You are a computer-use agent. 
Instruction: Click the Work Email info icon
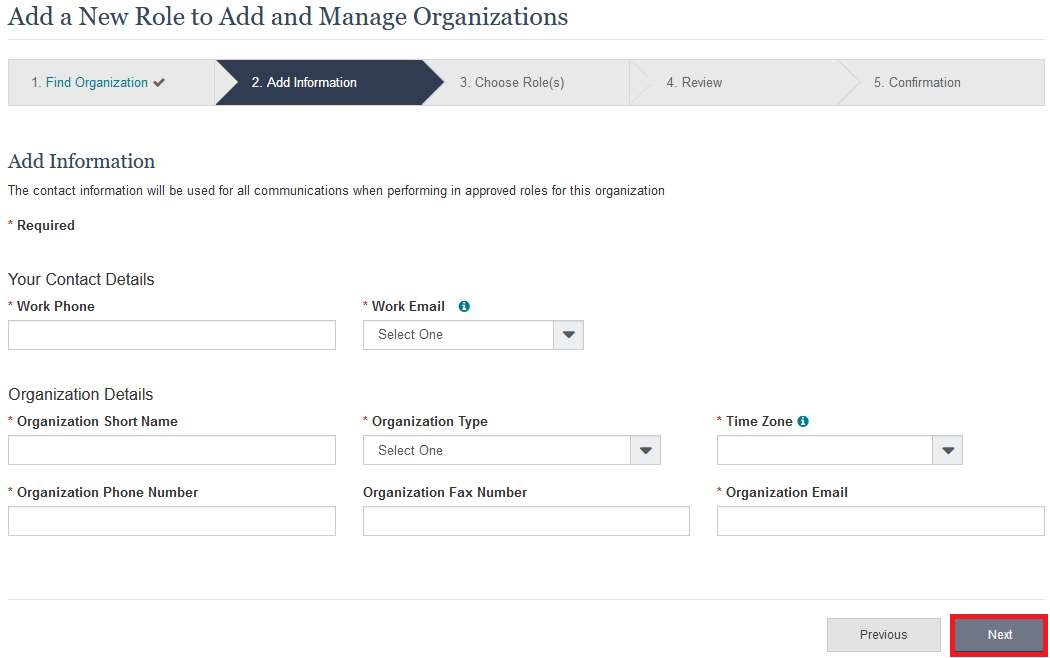click(x=464, y=307)
